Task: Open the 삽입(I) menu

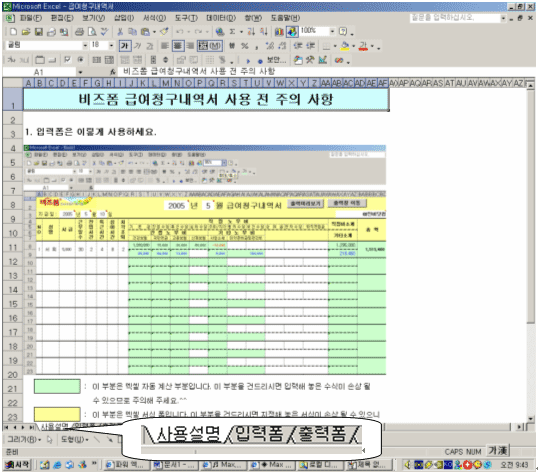Action: coord(124,18)
